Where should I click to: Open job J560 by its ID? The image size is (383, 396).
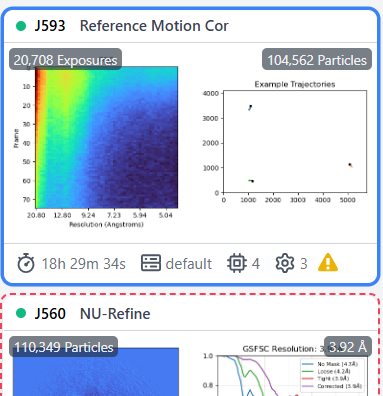(x=50, y=314)
